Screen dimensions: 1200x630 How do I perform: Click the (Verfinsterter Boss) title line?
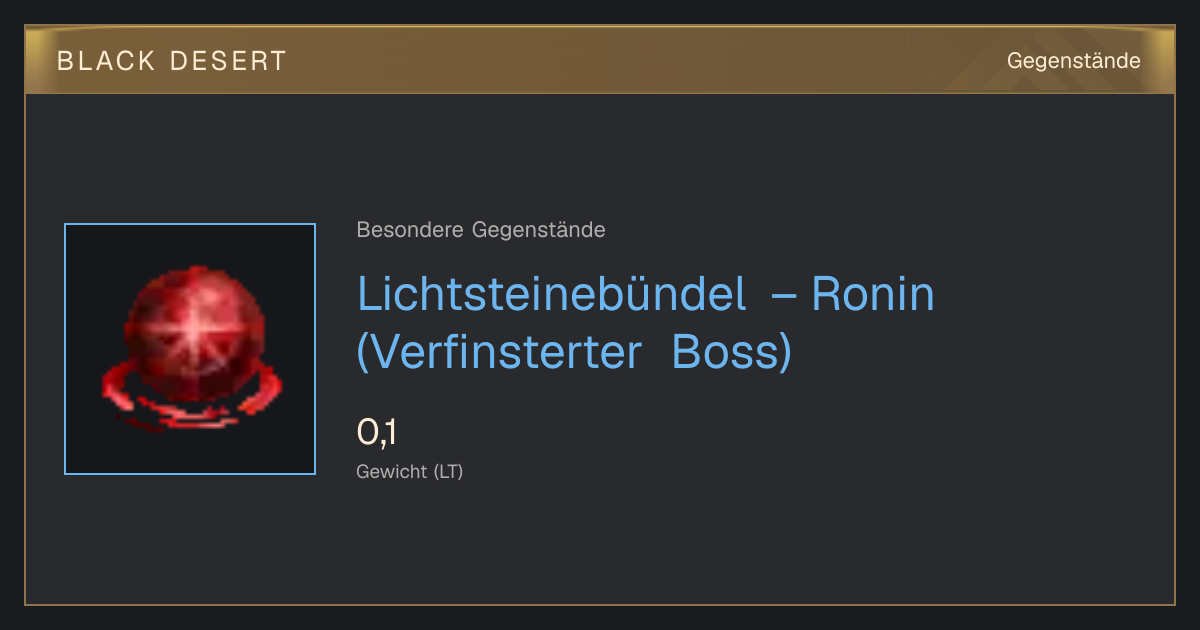575,352
